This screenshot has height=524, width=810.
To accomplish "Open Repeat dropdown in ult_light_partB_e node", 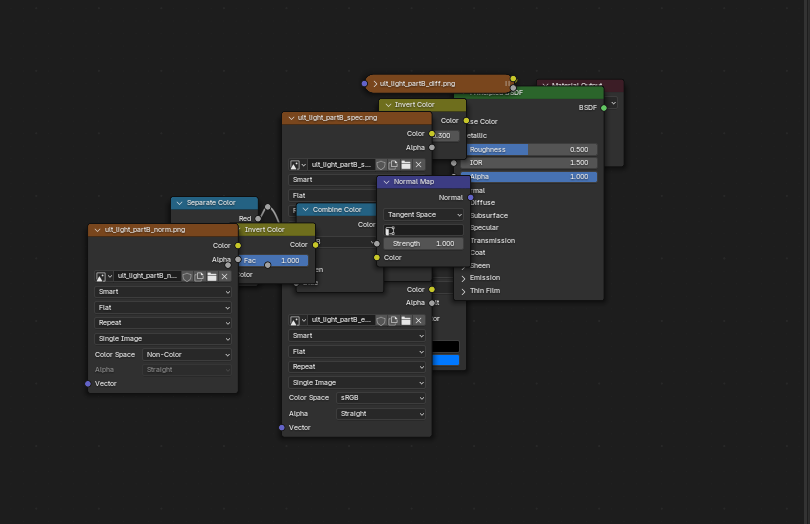I will 357,367.
